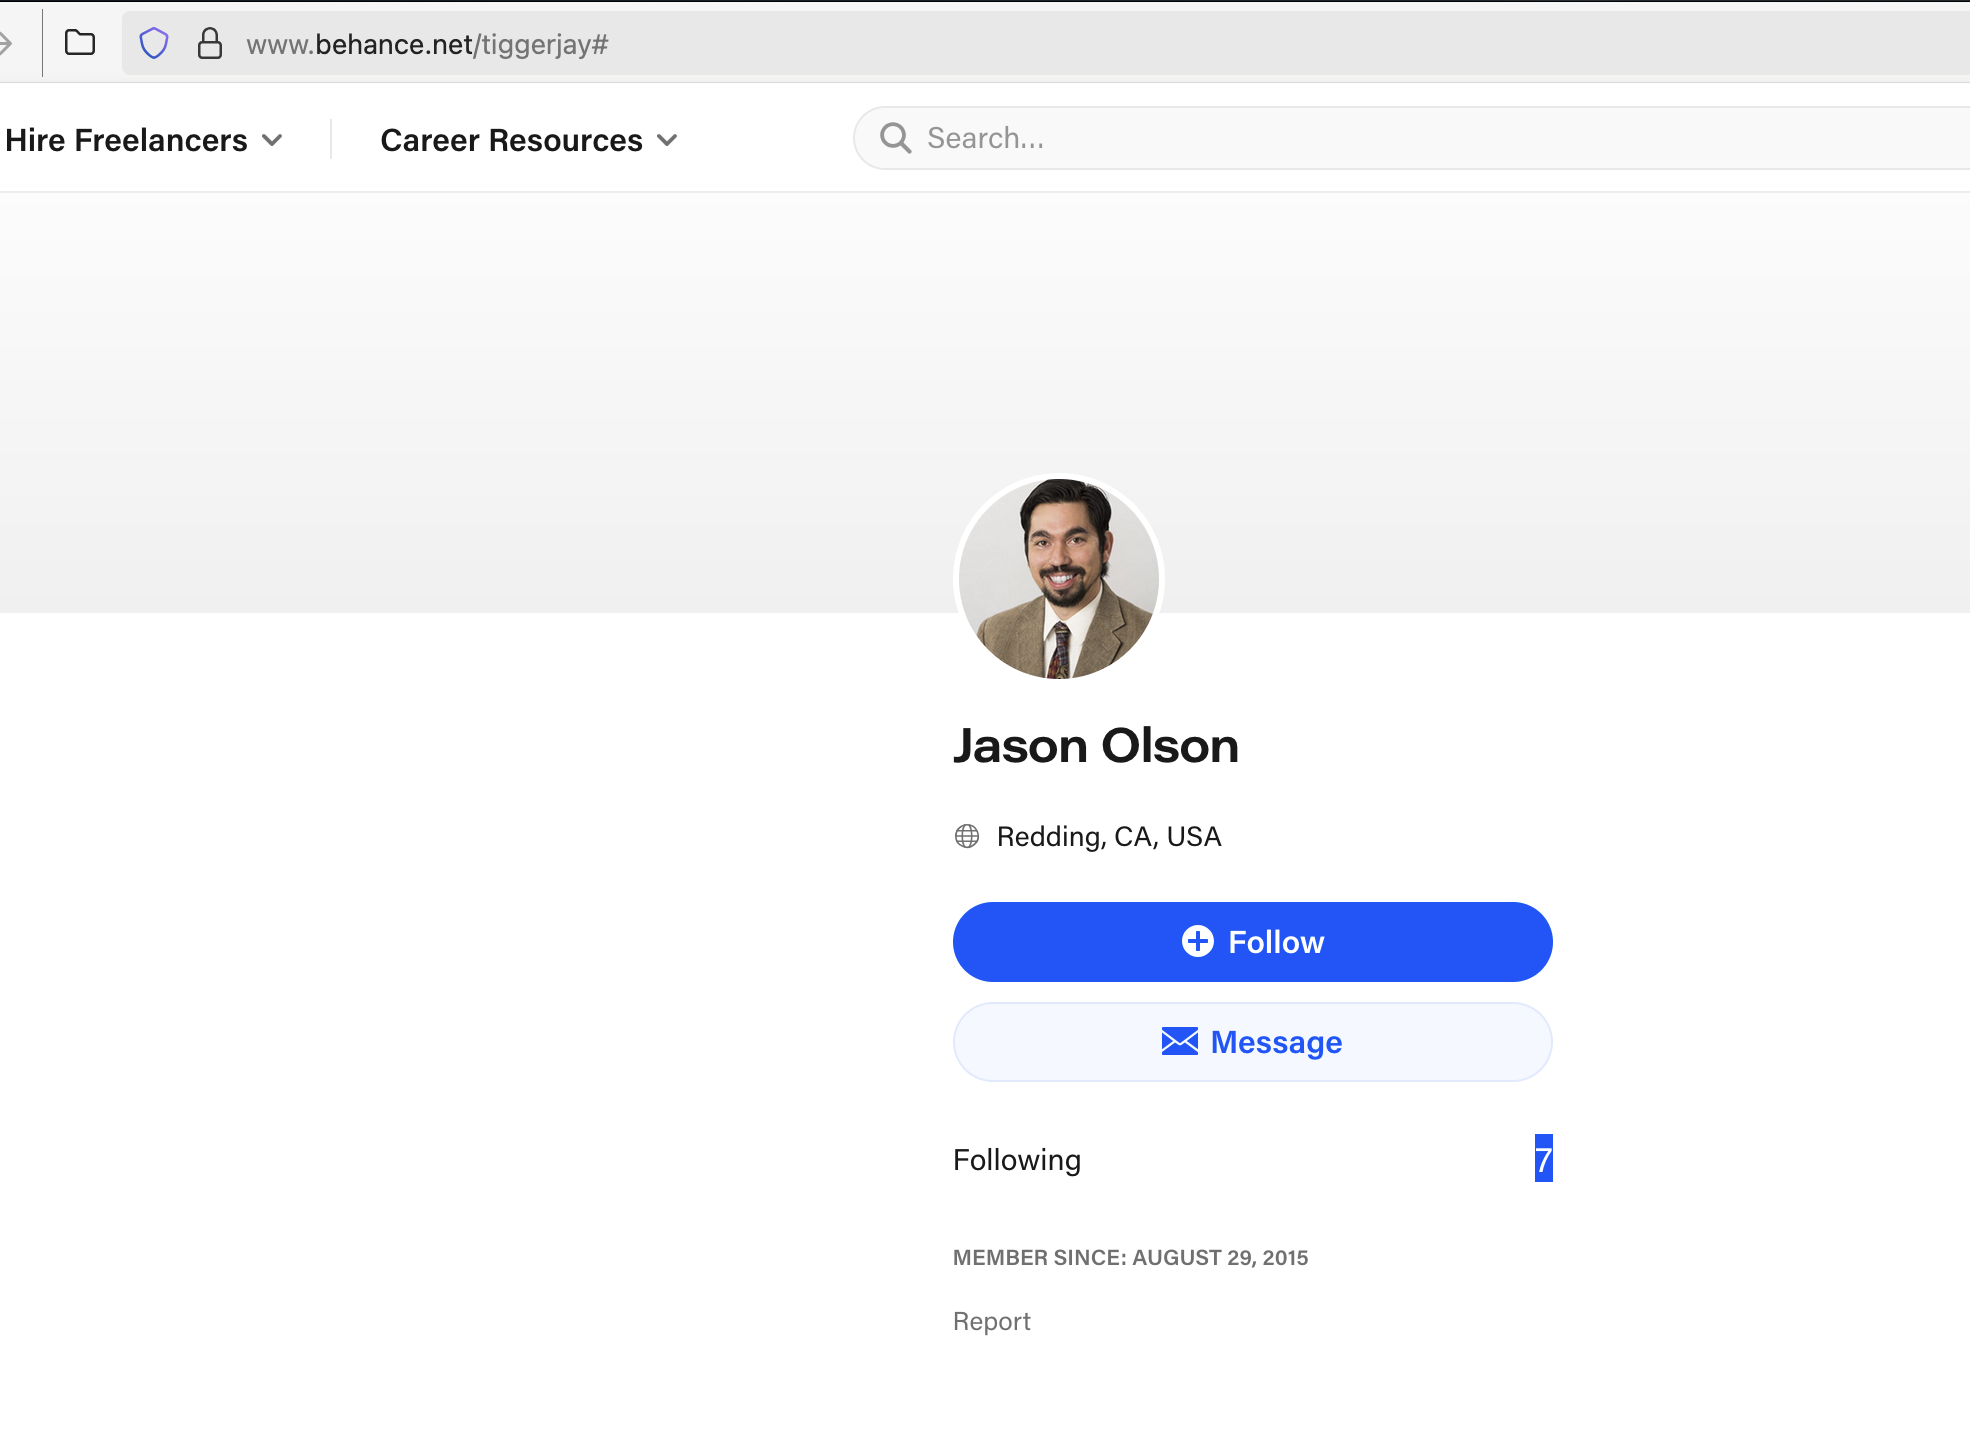Click the padlock site security icon
This screenshot has width=1970, height=1454.
(209, 43)
